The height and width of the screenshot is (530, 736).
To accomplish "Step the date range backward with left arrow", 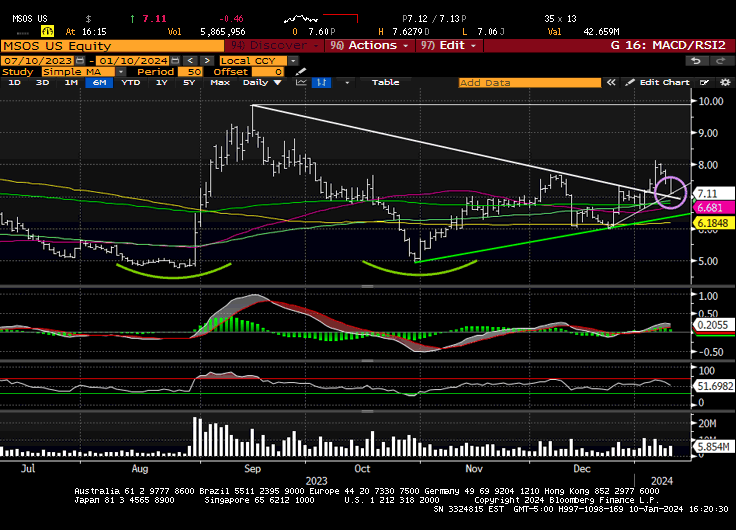I will (190, 61).
